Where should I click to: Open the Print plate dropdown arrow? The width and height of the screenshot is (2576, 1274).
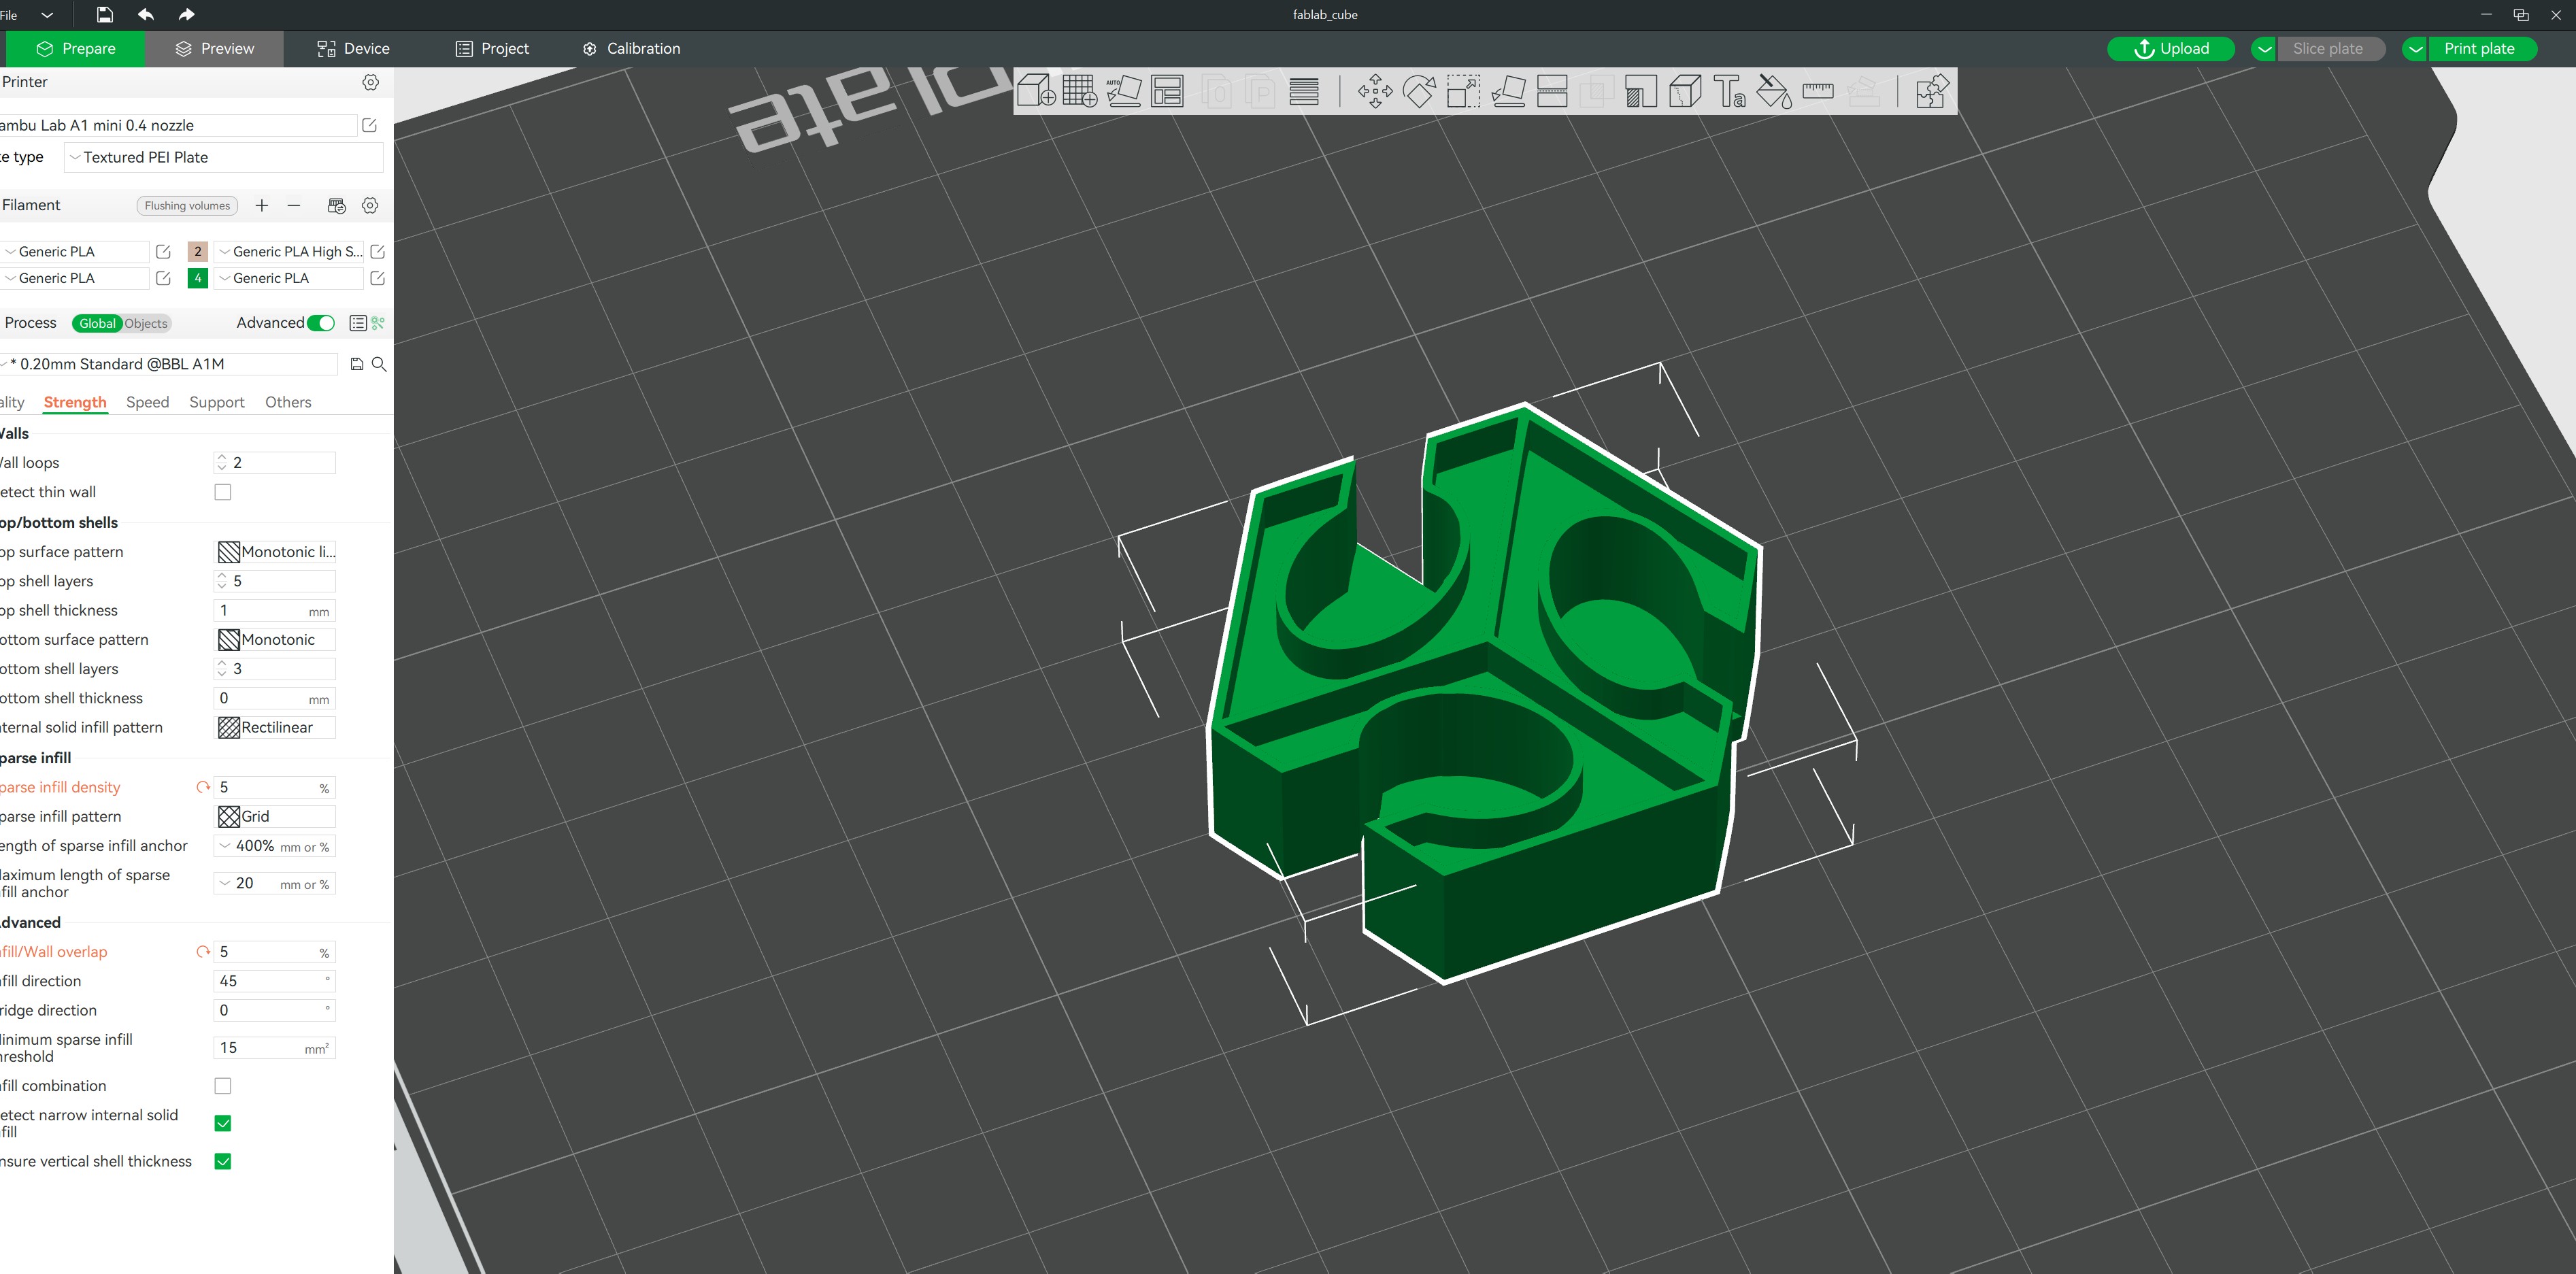coord(2415,49)
